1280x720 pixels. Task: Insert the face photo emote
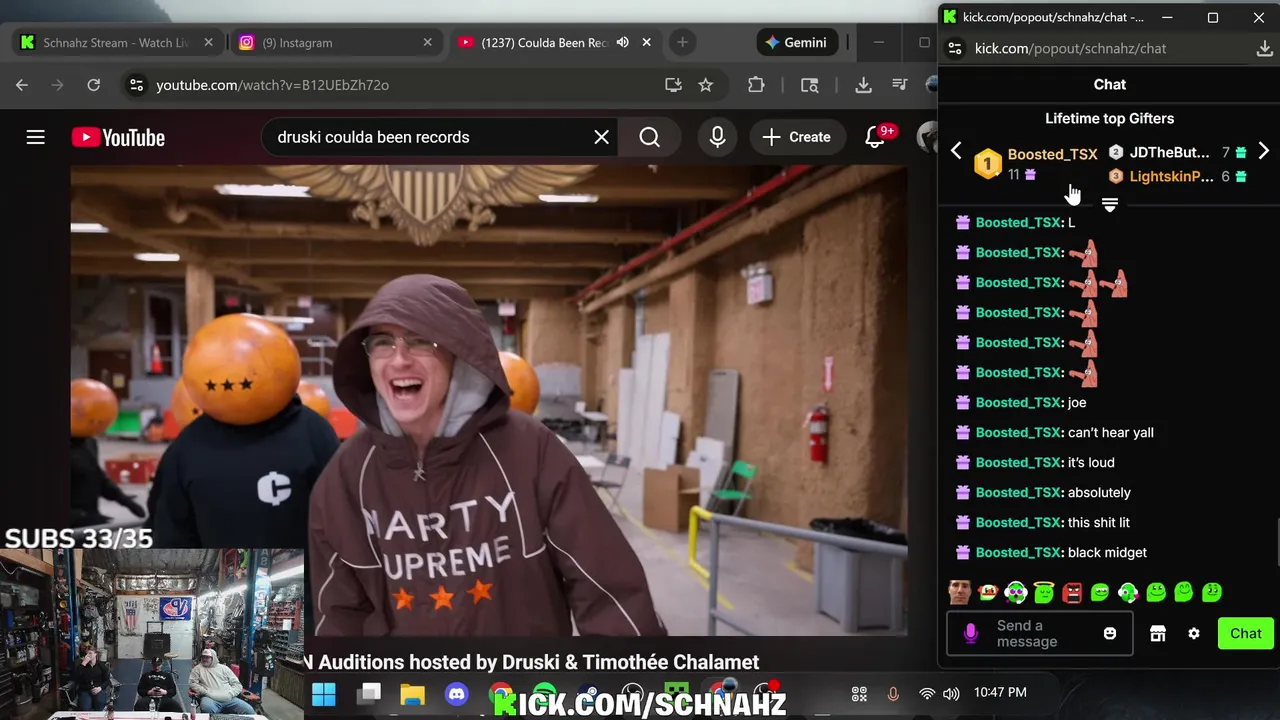coord(960,592)
